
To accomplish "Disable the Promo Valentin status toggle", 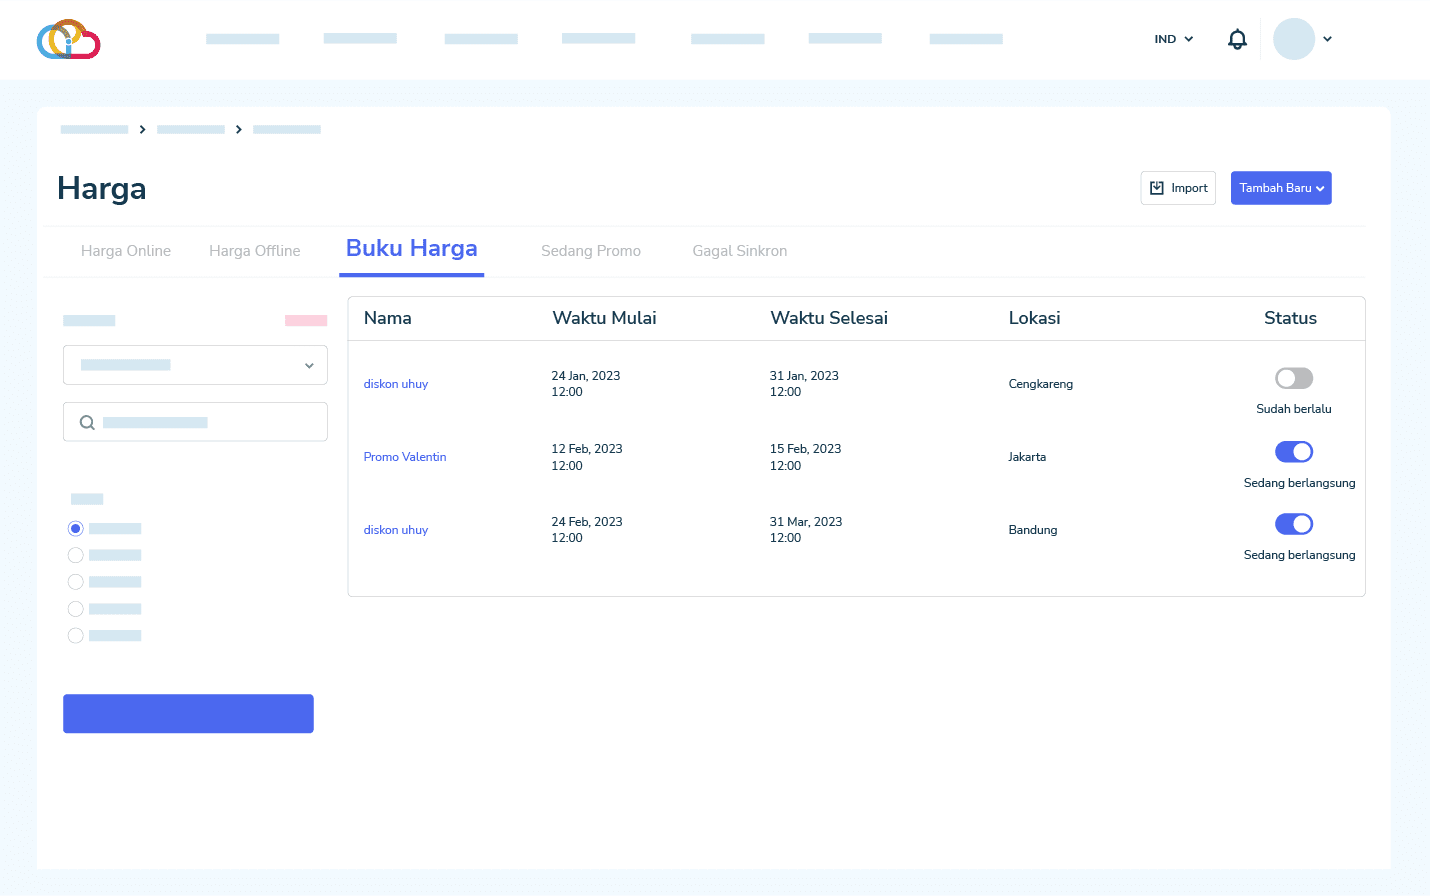I will (1293, 452).
